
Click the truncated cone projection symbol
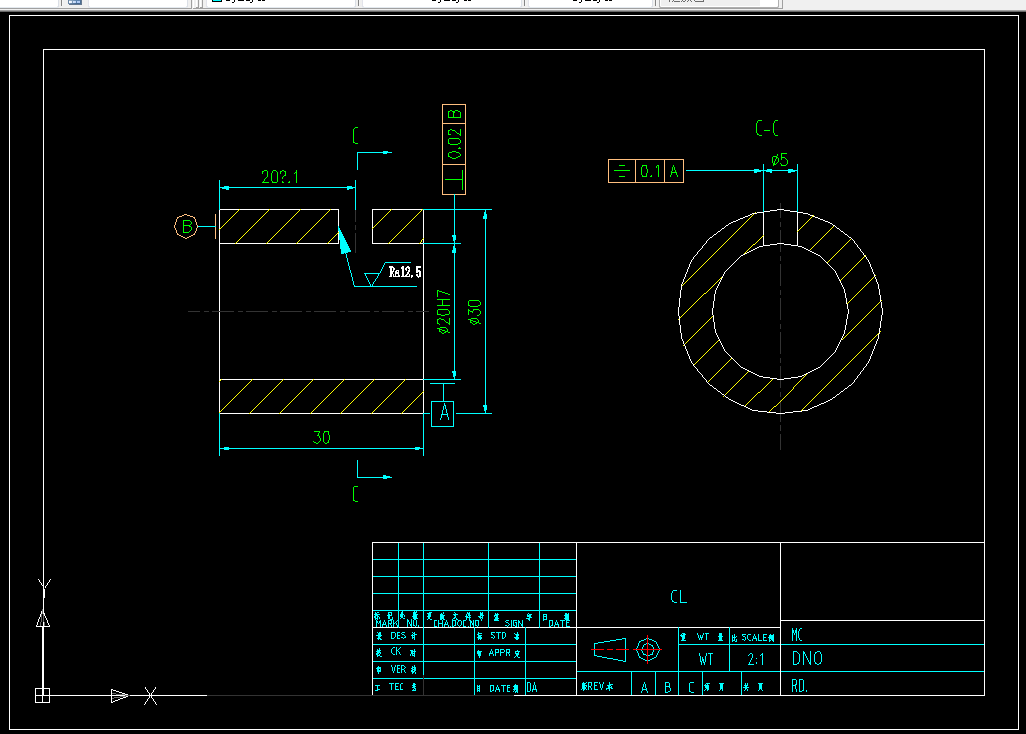[610, 650]
